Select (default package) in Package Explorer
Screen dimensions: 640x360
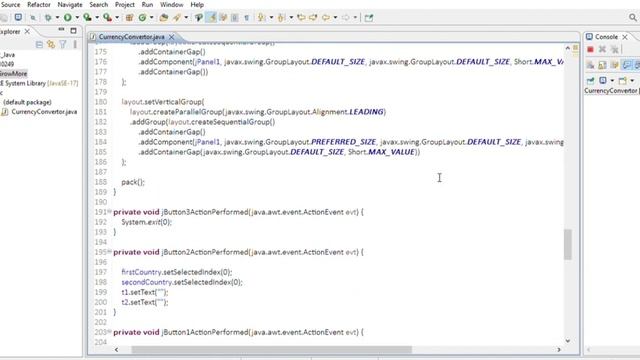coord(27,102)
